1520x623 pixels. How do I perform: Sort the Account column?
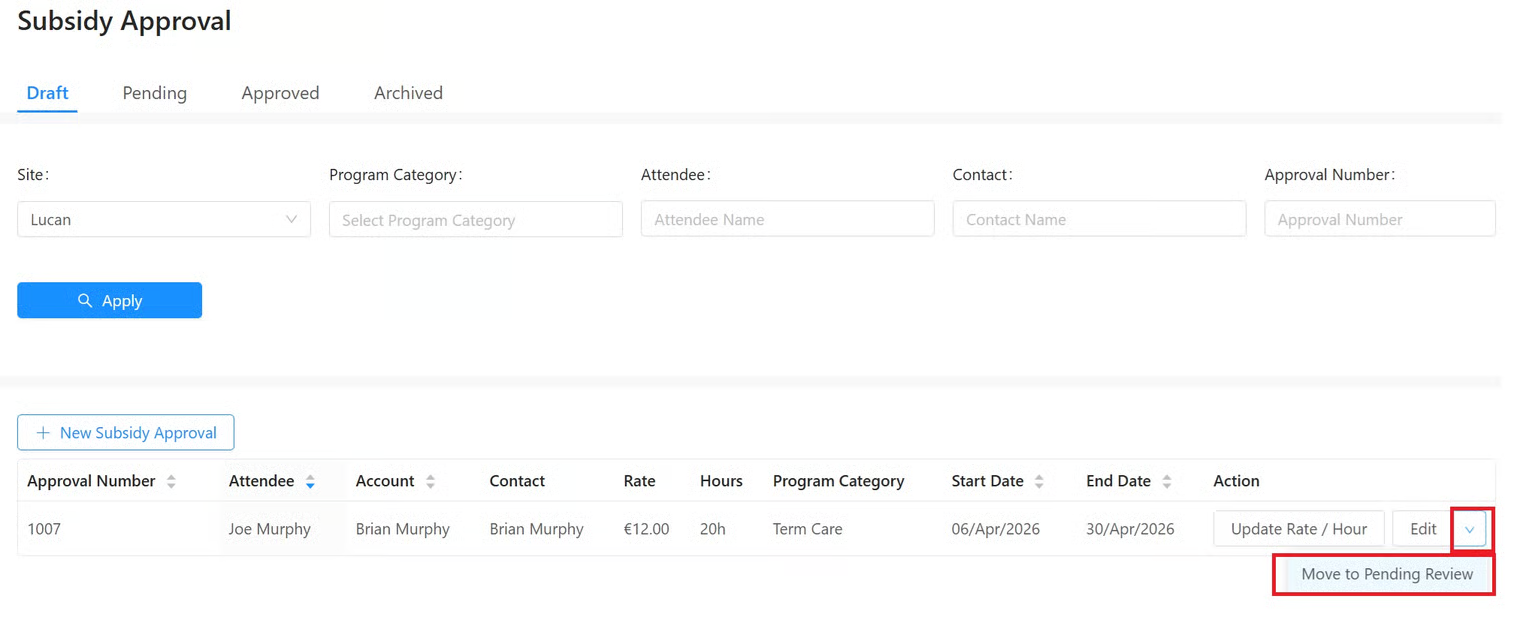coord(430,482)
